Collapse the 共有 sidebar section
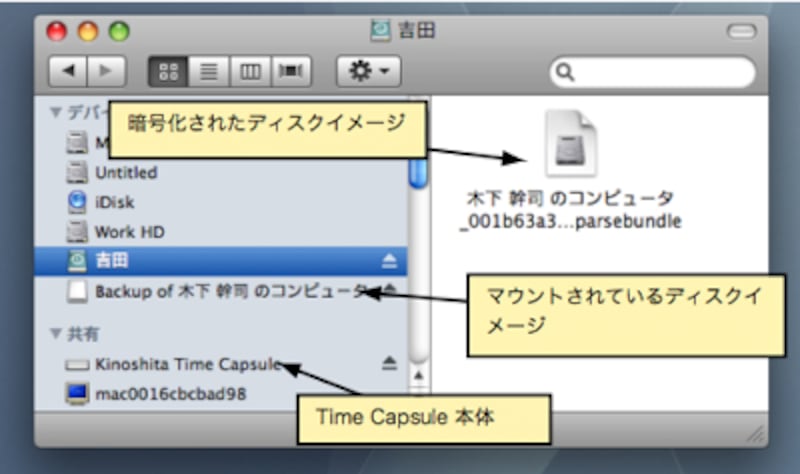This screenshot has height=474, width=800. coord(56,334)
